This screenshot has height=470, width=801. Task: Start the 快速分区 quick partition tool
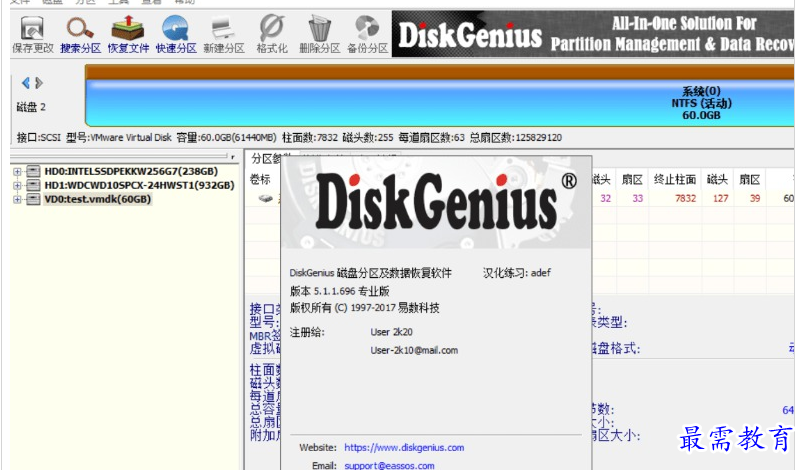pos(176,34)
